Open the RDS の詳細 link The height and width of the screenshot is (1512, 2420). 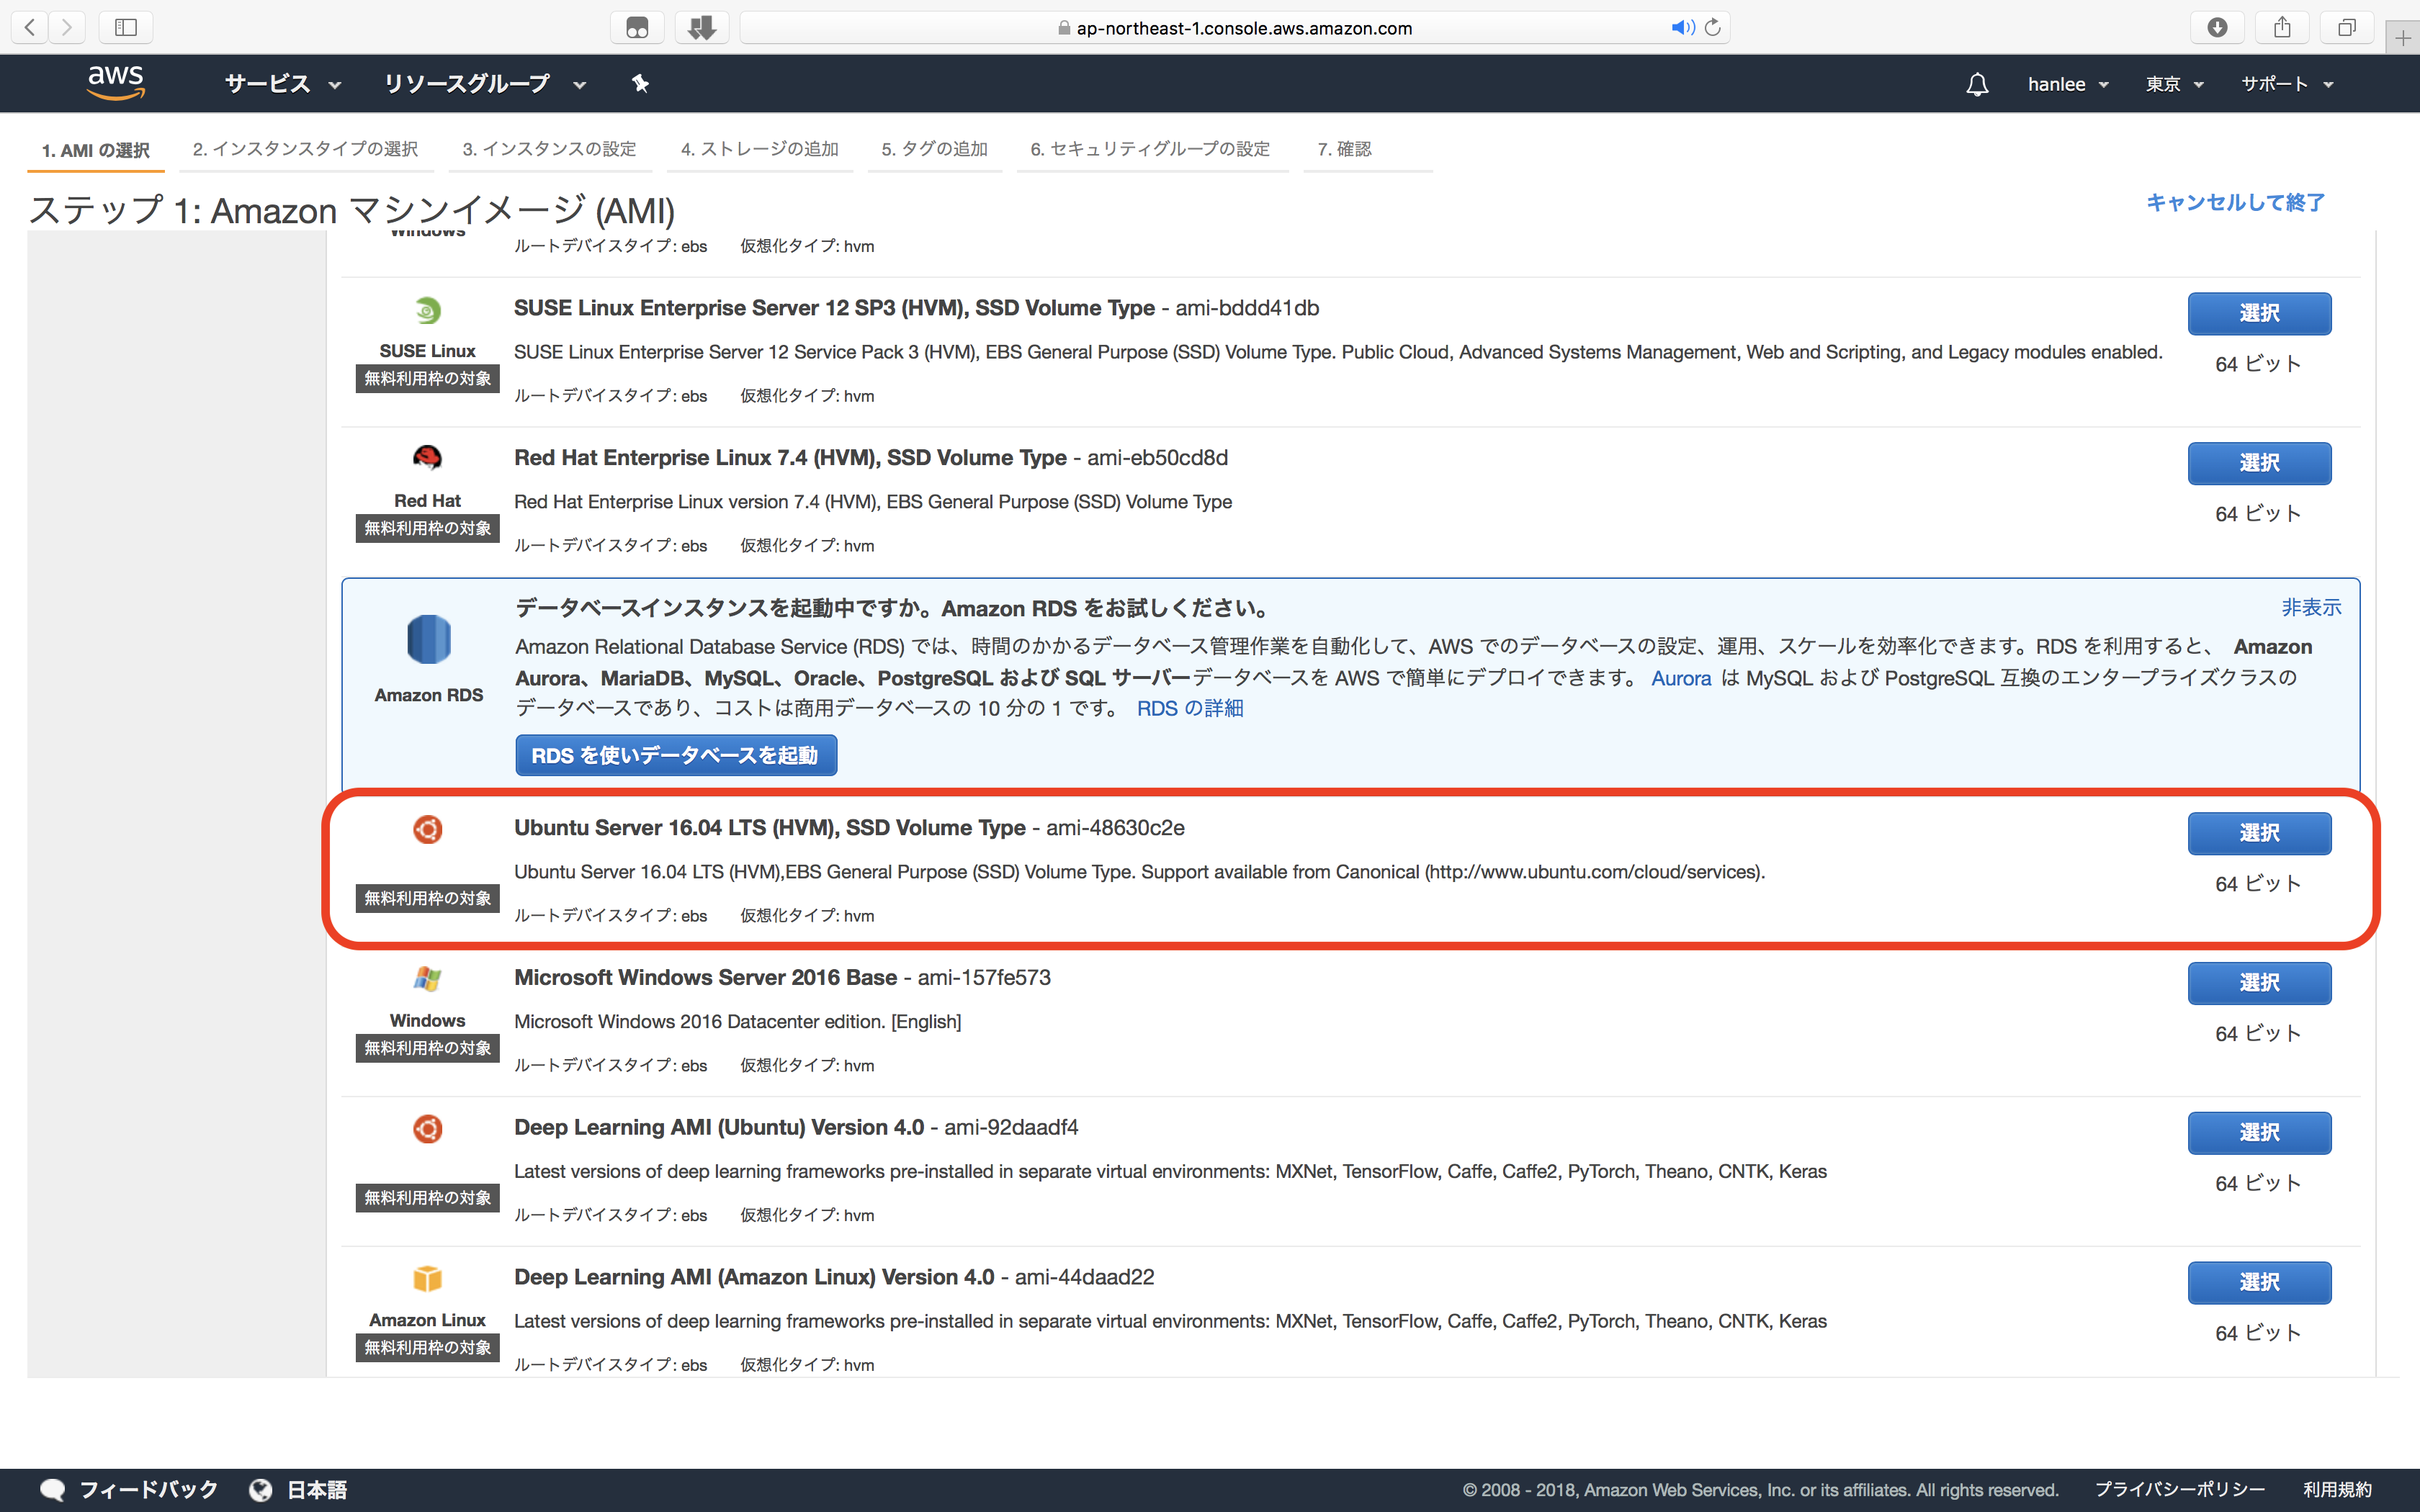pos(1190,708)
